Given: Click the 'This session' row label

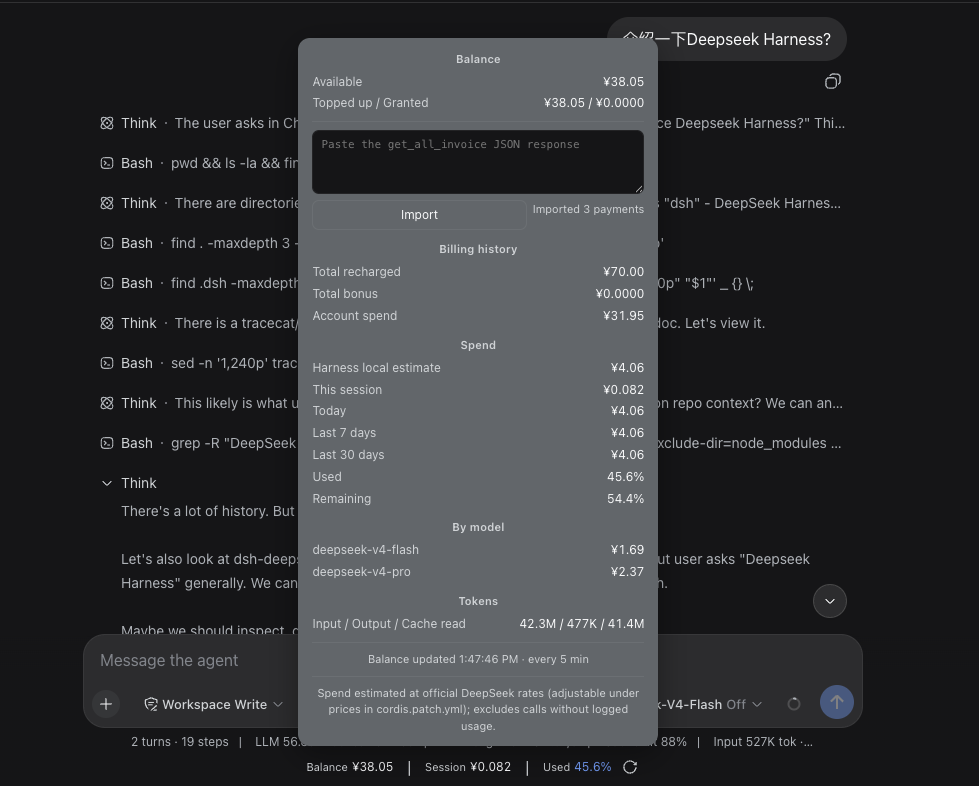Looking at the screenshot, I should tap(347, 390).
